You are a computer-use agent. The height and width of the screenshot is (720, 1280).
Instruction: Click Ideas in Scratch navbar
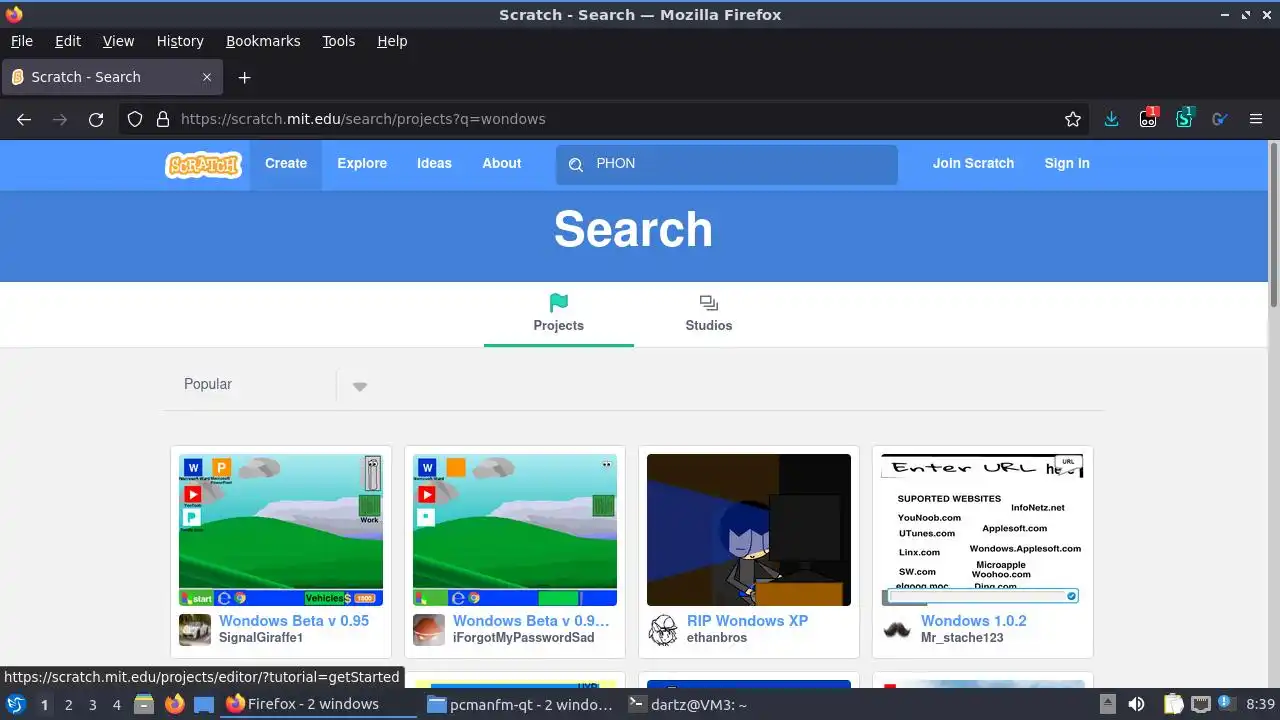pyautogui.click(x=434, y=164)
